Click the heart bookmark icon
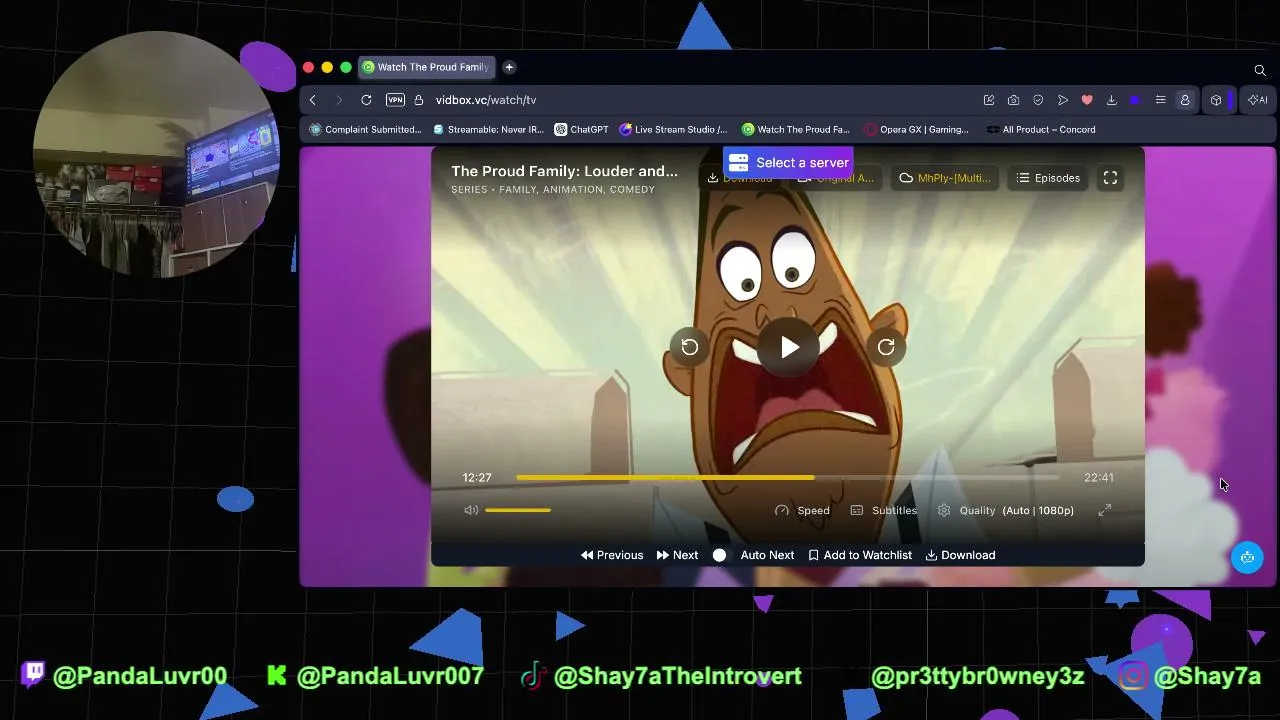Image resolution: width=1280 pixels, height=720 pixels. click(x=1087, y=100)
